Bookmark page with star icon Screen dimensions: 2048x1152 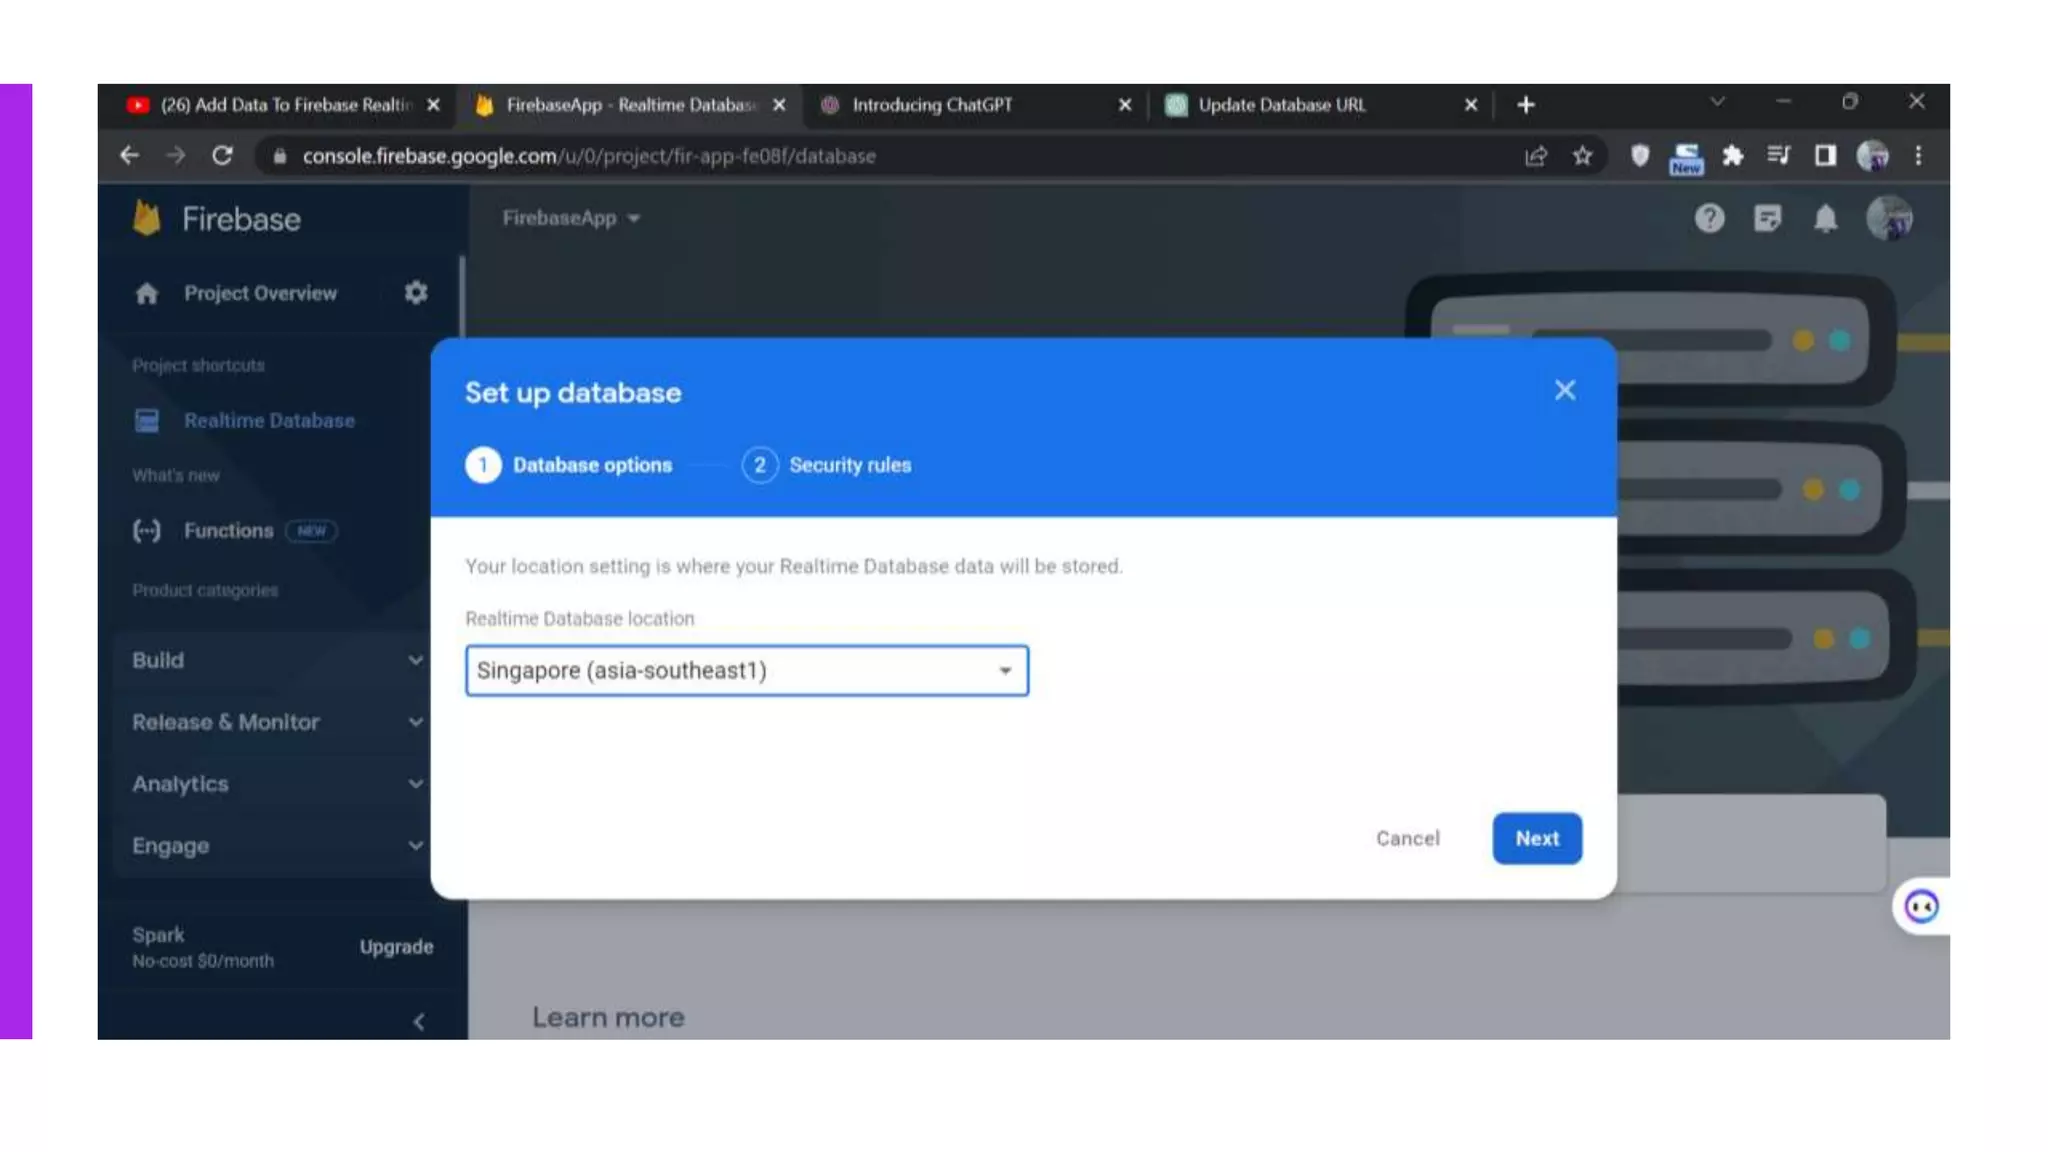pyautogui.click(x=1582, y=156)
